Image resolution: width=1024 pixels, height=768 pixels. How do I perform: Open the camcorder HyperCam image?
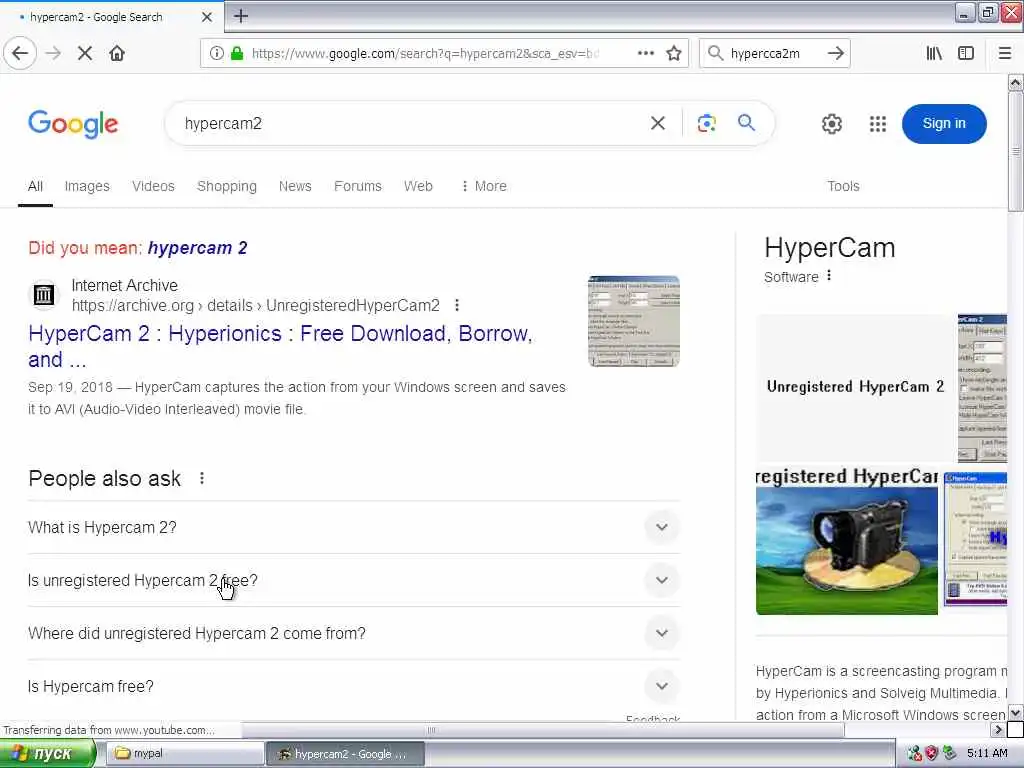click(846, 542)
